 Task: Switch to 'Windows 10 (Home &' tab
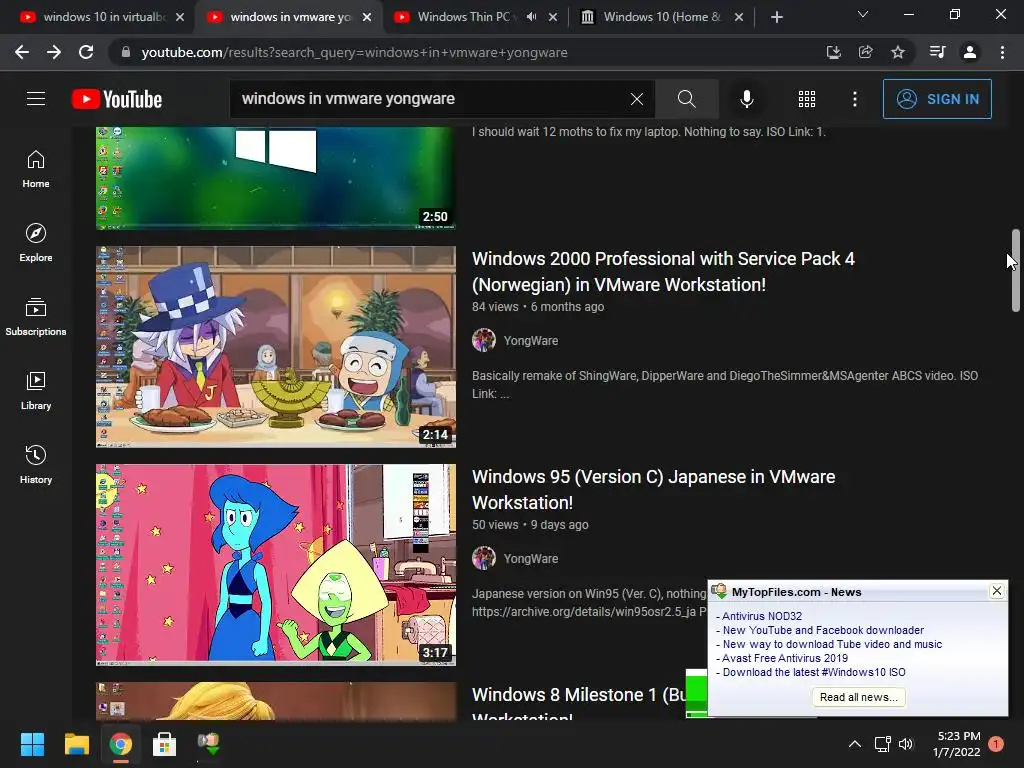tap(662, 17)
